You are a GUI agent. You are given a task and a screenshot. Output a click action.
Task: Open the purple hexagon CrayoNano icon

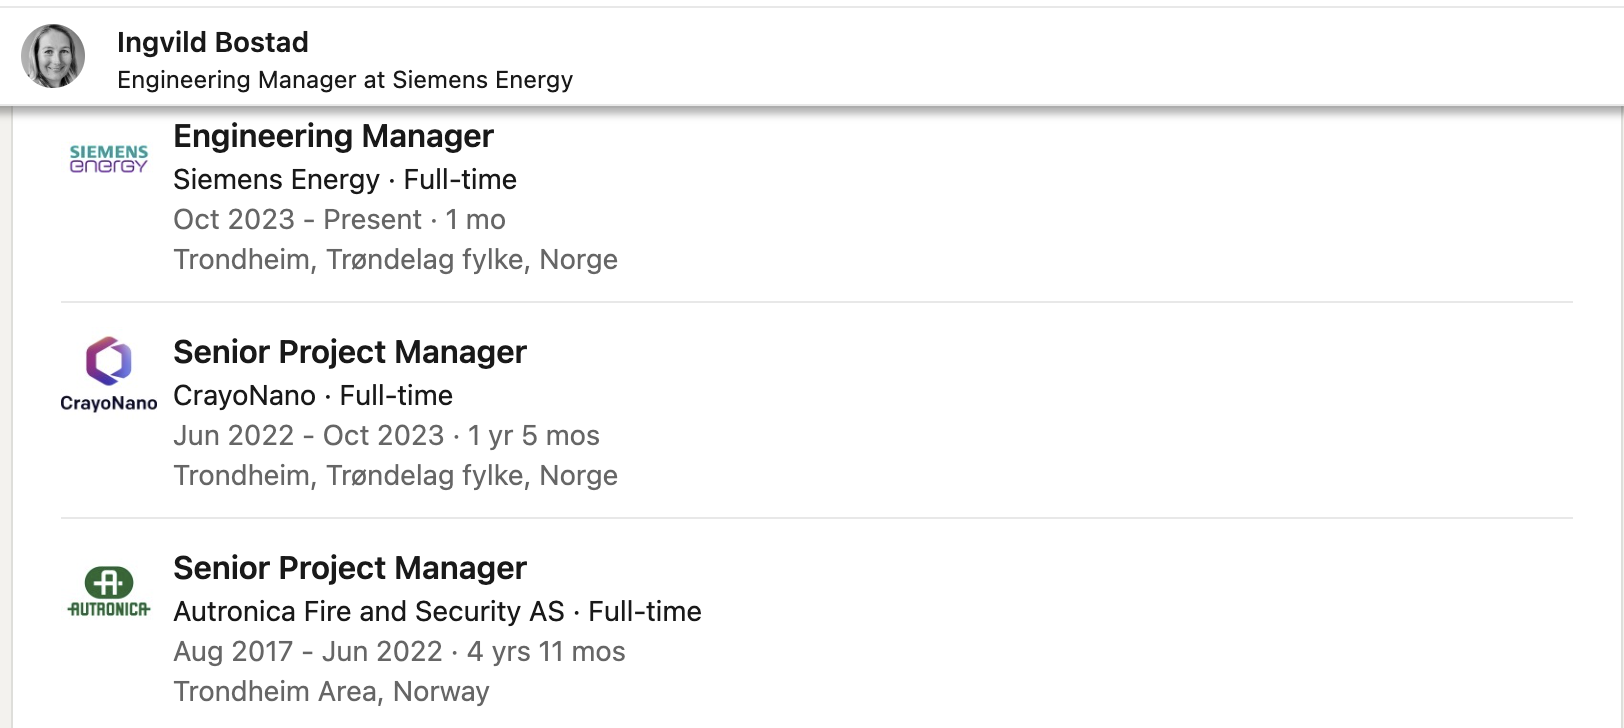(108, 361)
